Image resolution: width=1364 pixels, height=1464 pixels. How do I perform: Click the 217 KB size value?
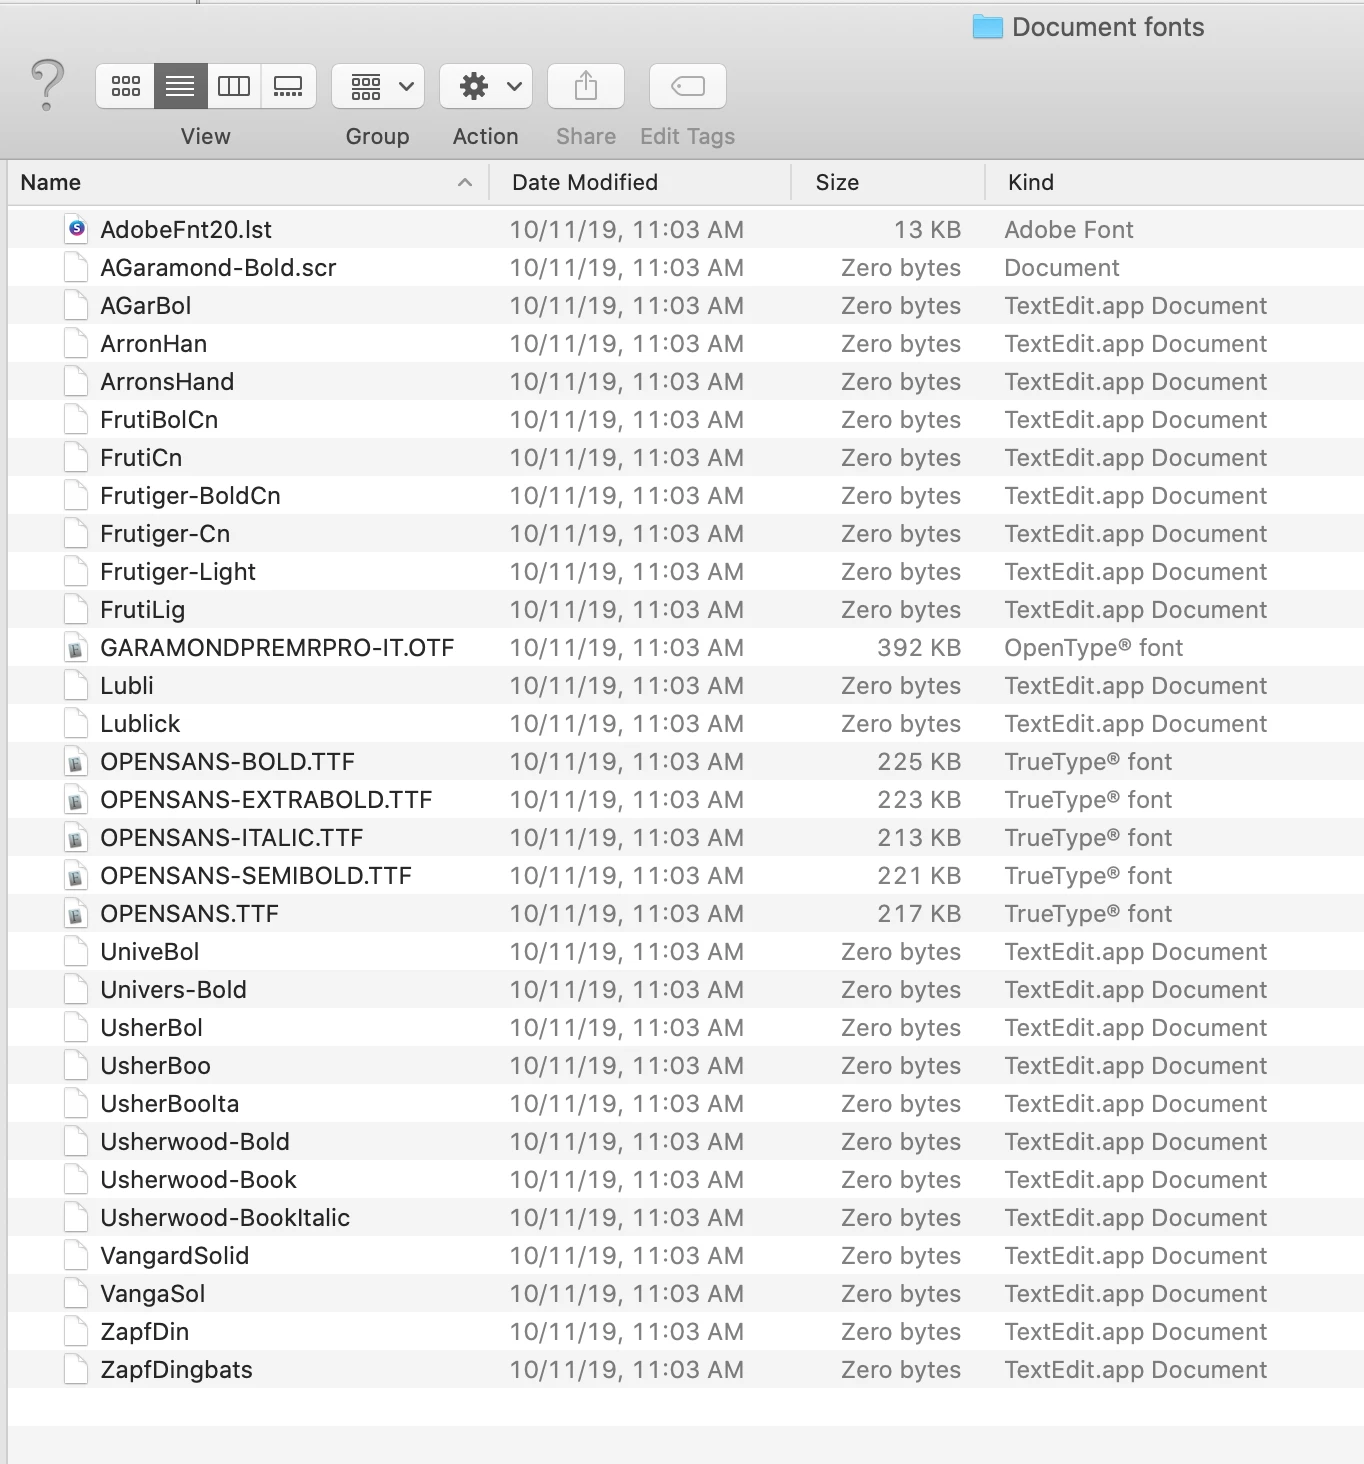coord(919,913)
